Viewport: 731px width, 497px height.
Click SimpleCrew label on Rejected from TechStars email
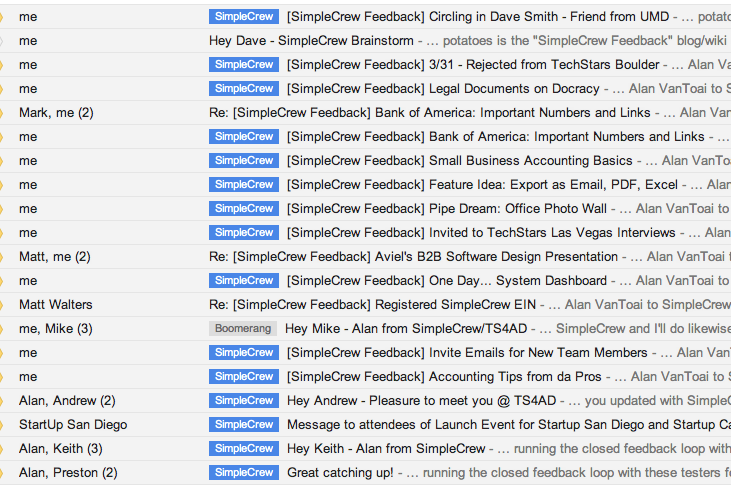coord(244,64)
